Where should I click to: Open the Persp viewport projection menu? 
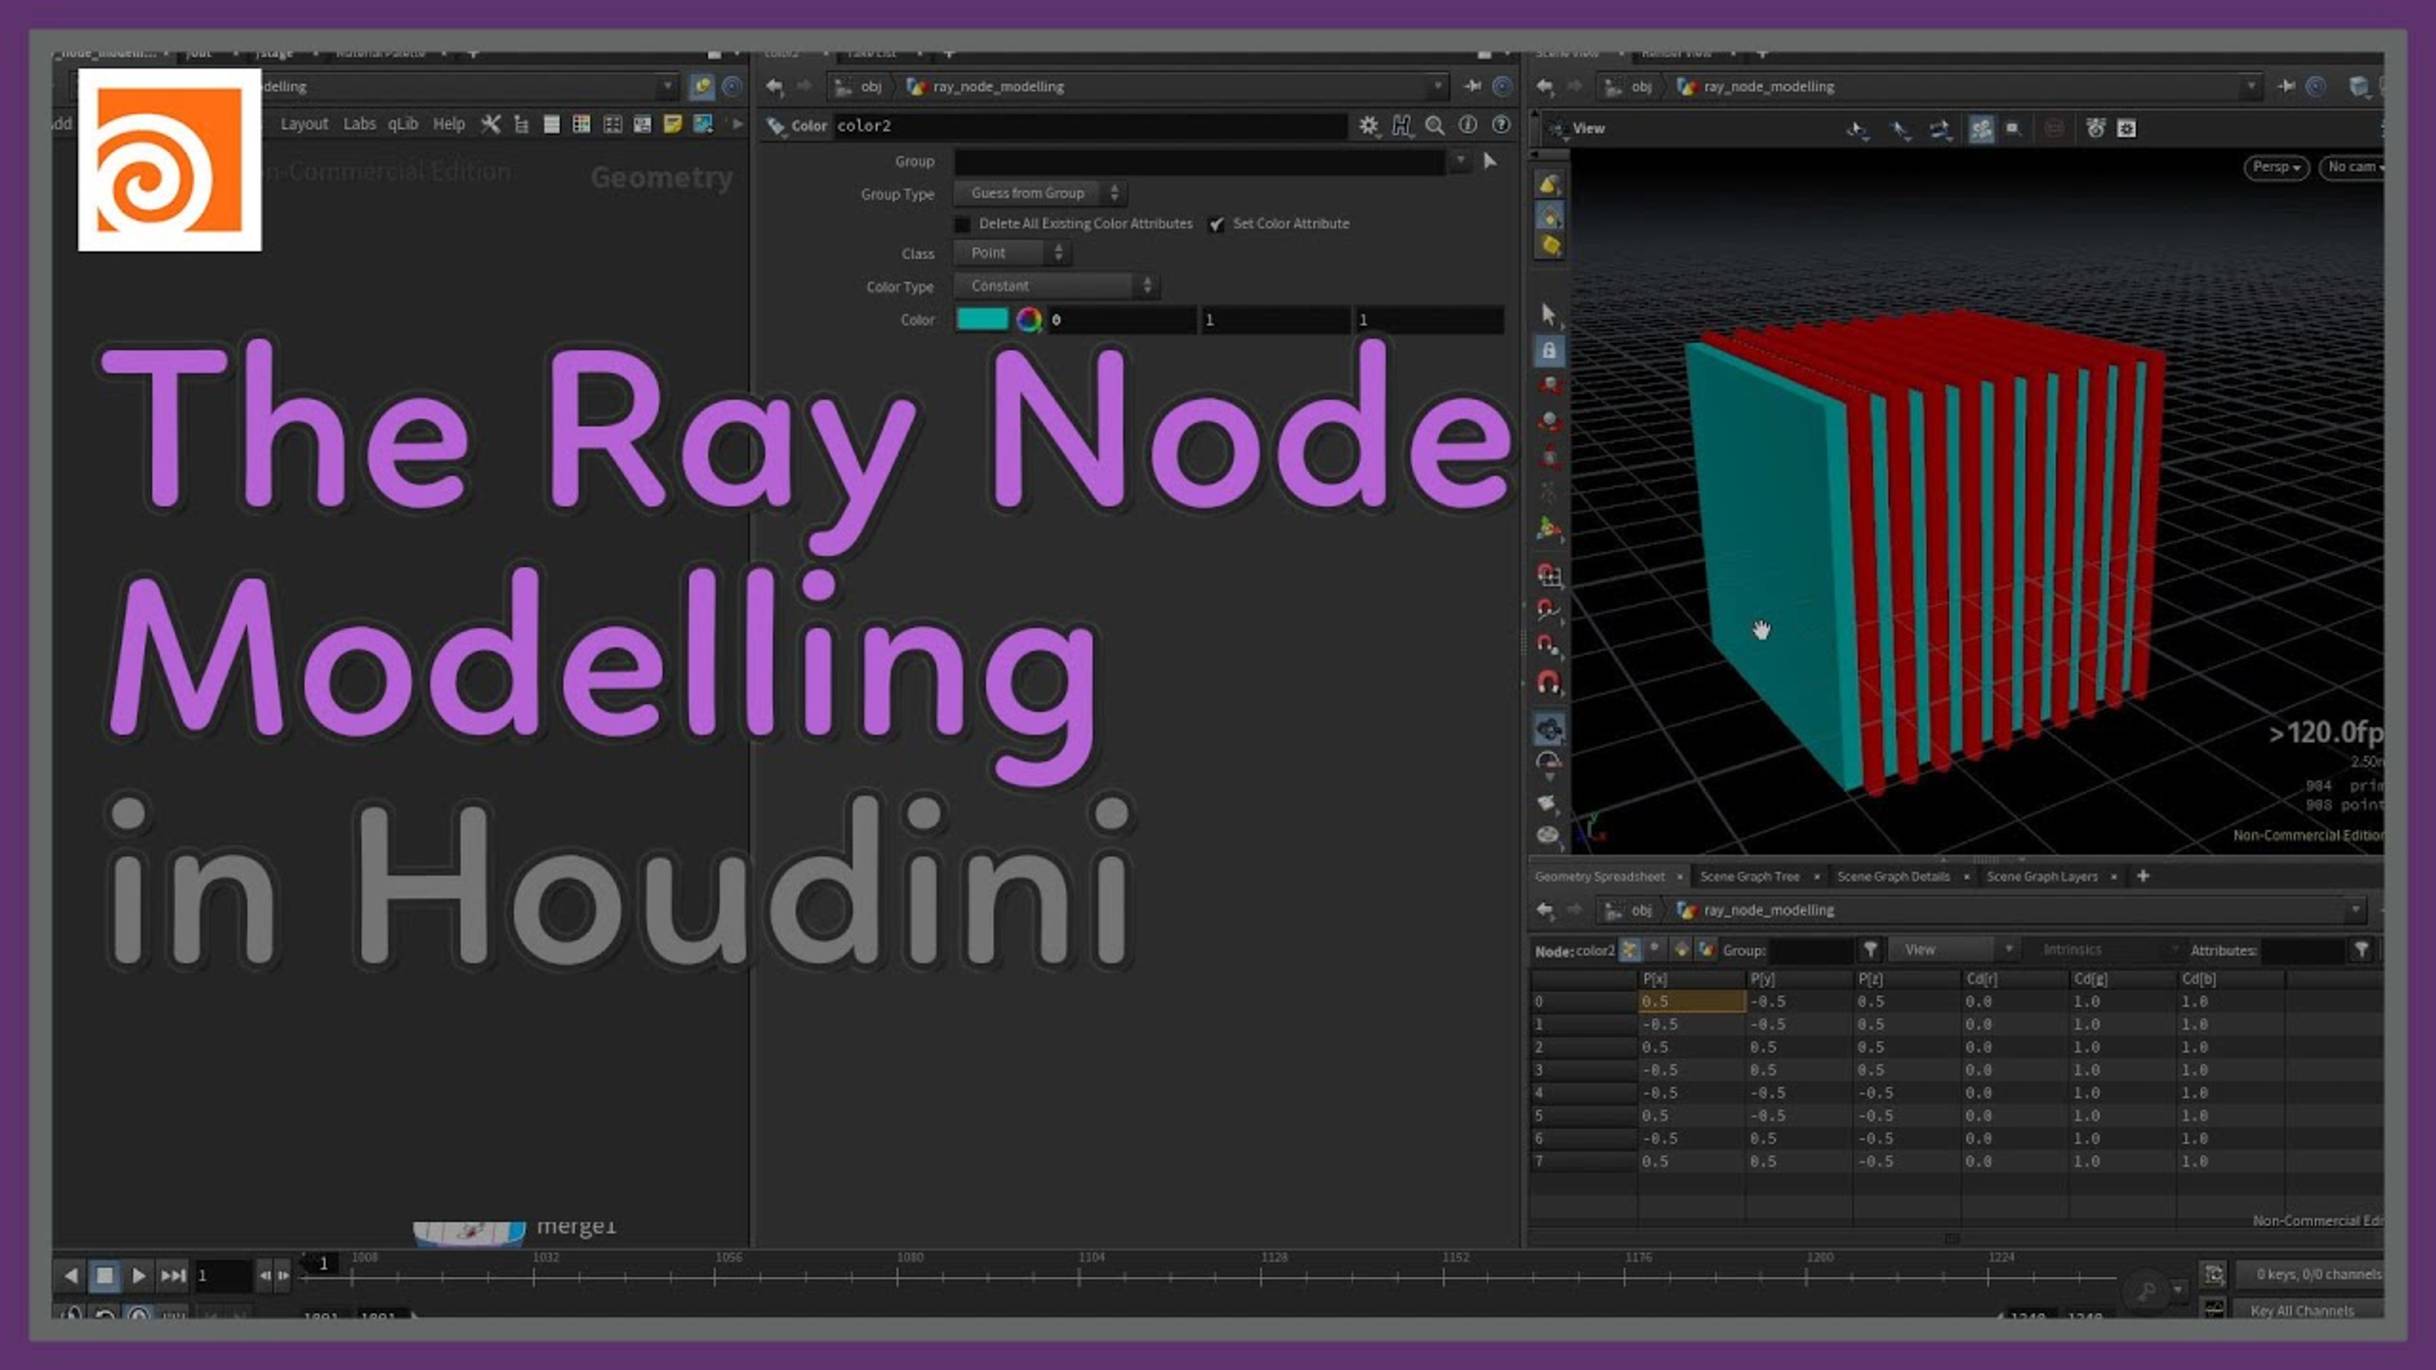pyautogui.click(x=2276, y=167)
